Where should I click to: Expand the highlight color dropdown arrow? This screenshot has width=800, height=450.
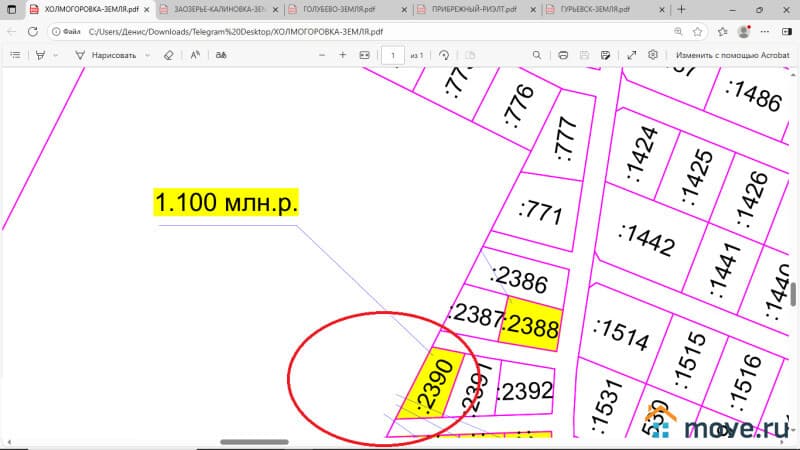click(x=55, y=55)
